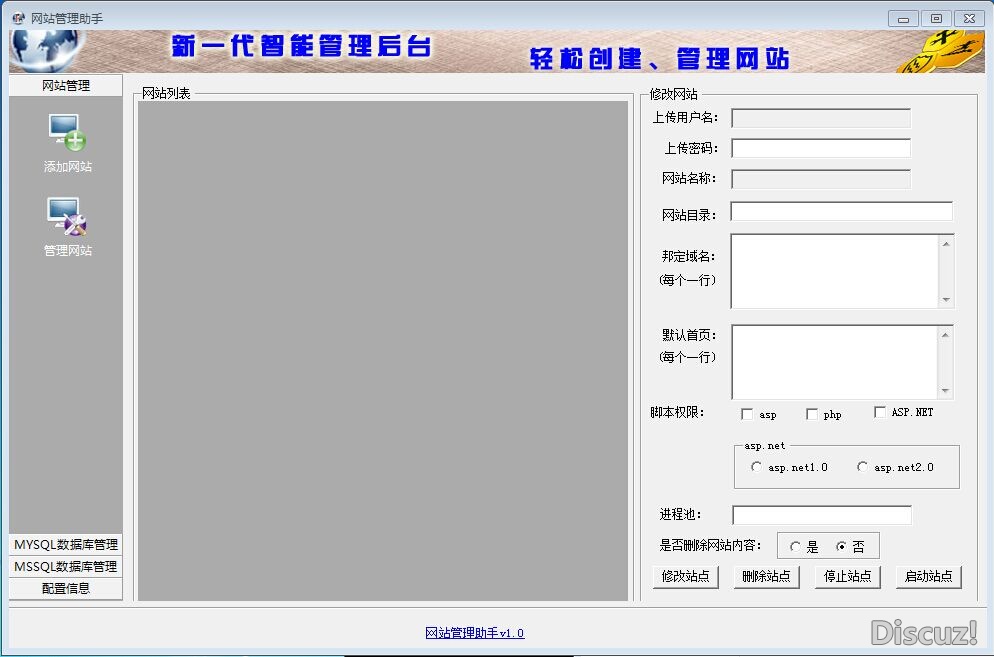Select 是 to delete website content
Screen dimensions: 994x657
[796, 547]
